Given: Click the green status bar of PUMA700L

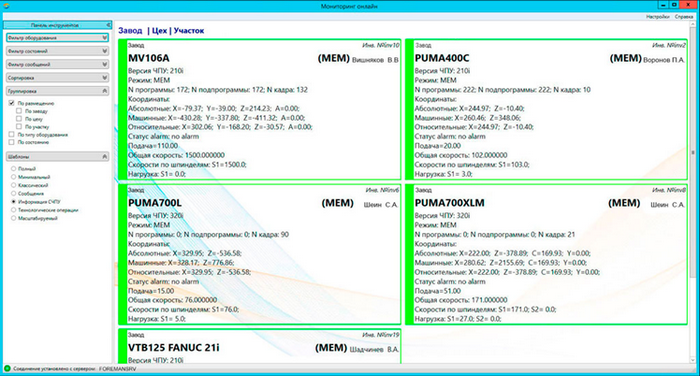Looking at the screenshot, I should pos(122,254).
